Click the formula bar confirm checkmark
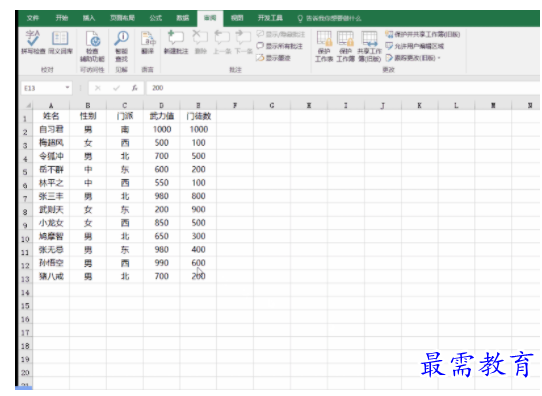 (116, 88)
